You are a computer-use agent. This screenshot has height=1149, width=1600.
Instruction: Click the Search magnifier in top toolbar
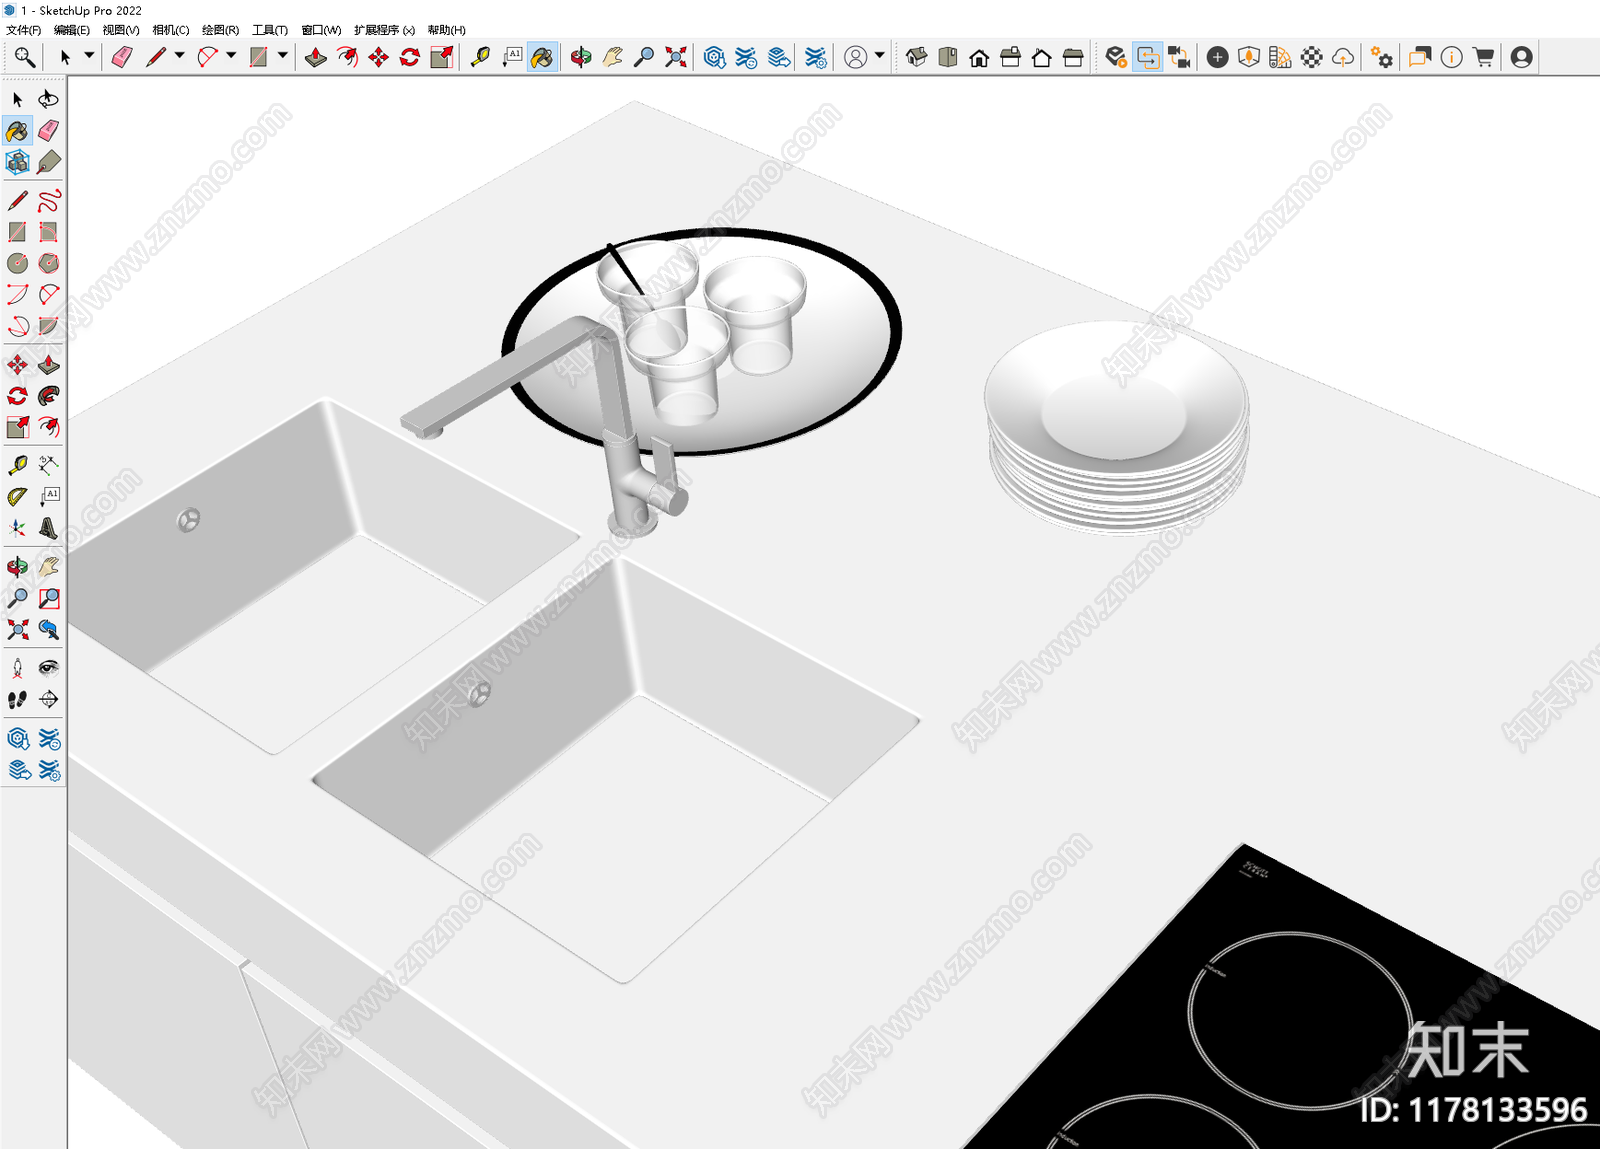[24, 57]
